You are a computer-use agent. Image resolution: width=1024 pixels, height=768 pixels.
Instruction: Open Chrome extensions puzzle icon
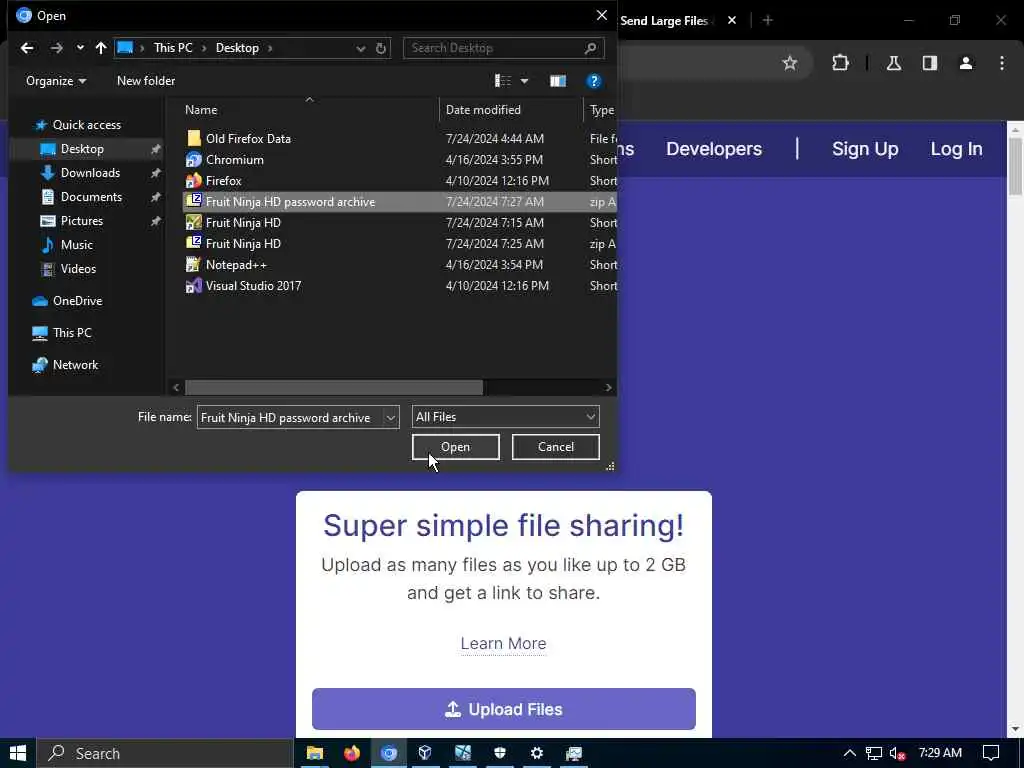(x=840, y=63)
